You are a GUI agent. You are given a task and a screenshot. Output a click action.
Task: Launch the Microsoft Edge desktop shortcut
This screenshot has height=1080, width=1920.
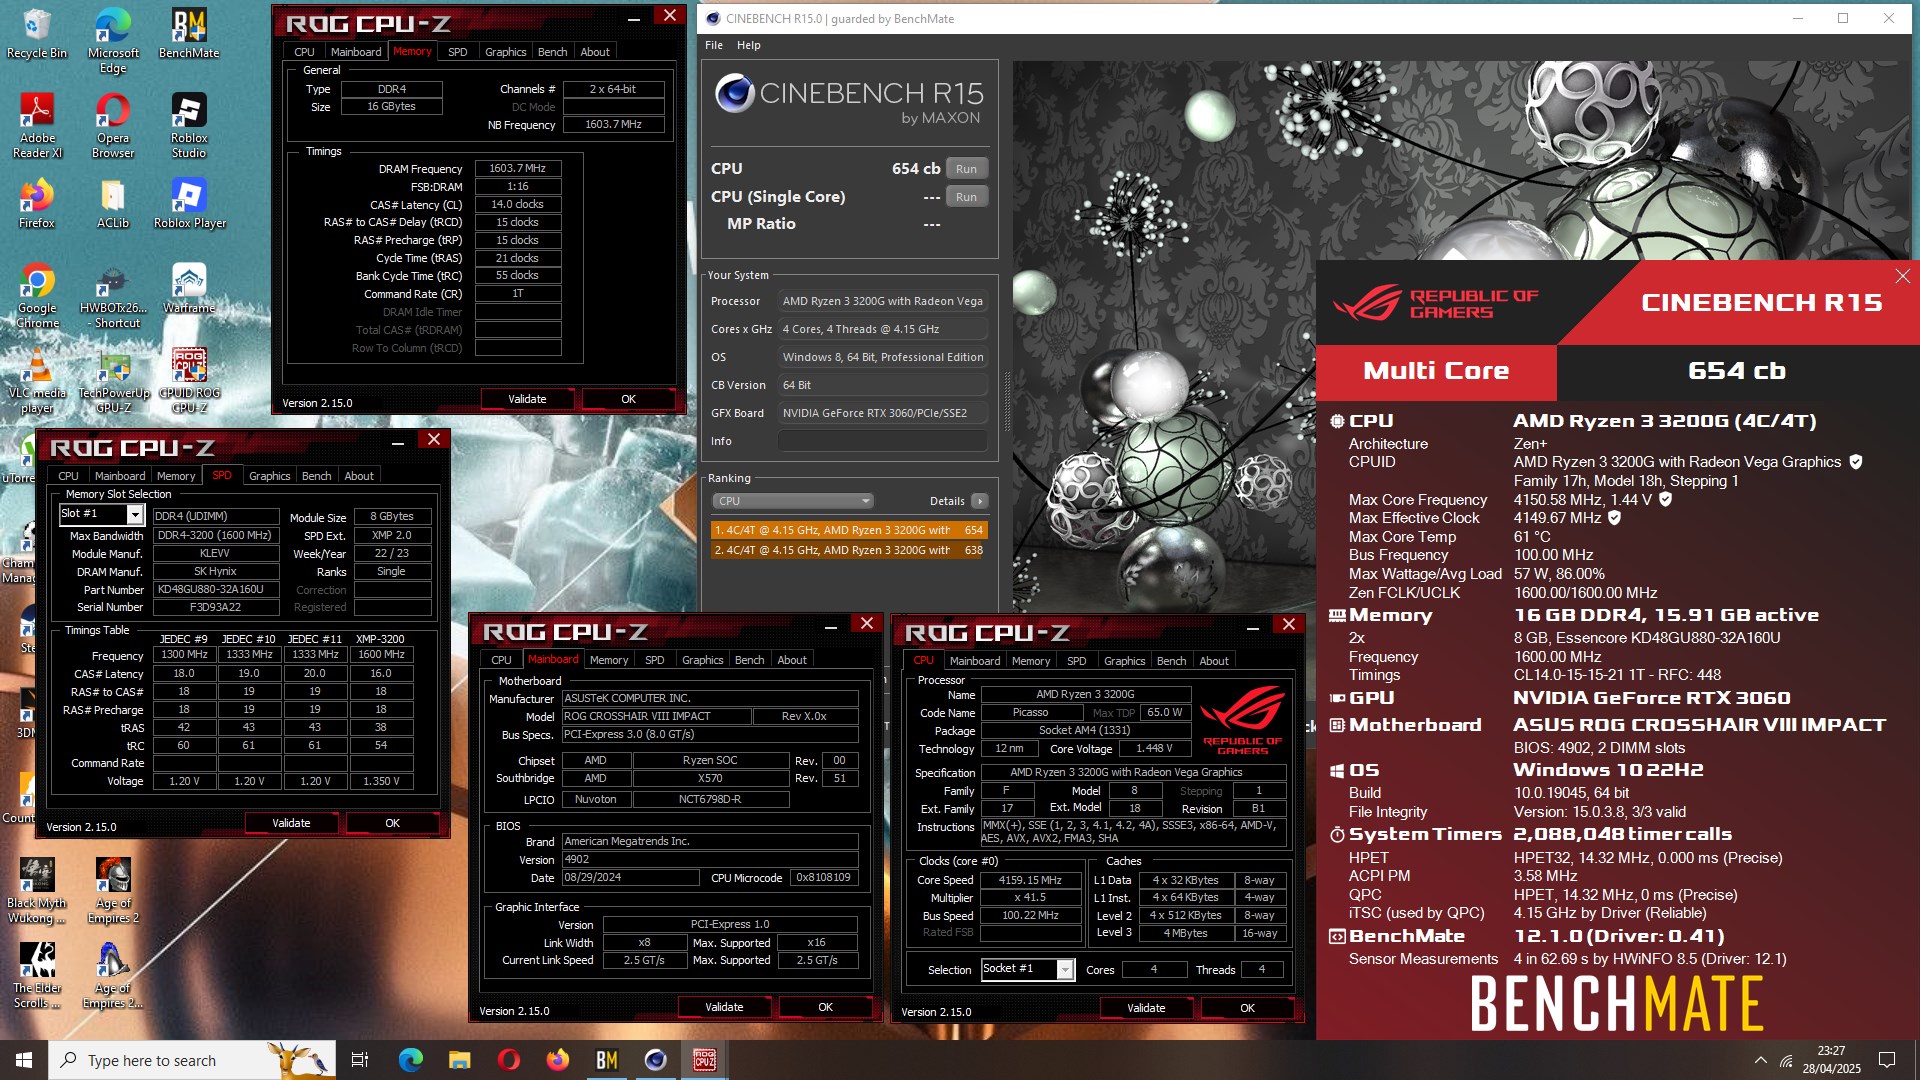113,41
